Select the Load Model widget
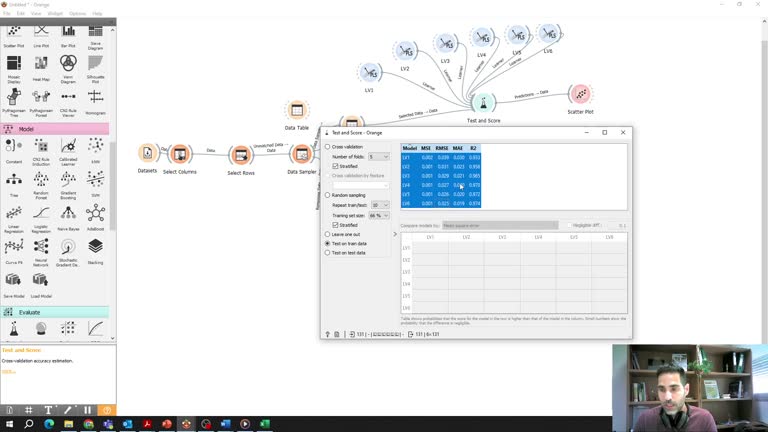This screenshot has height=432, width=768. (41, 285)
